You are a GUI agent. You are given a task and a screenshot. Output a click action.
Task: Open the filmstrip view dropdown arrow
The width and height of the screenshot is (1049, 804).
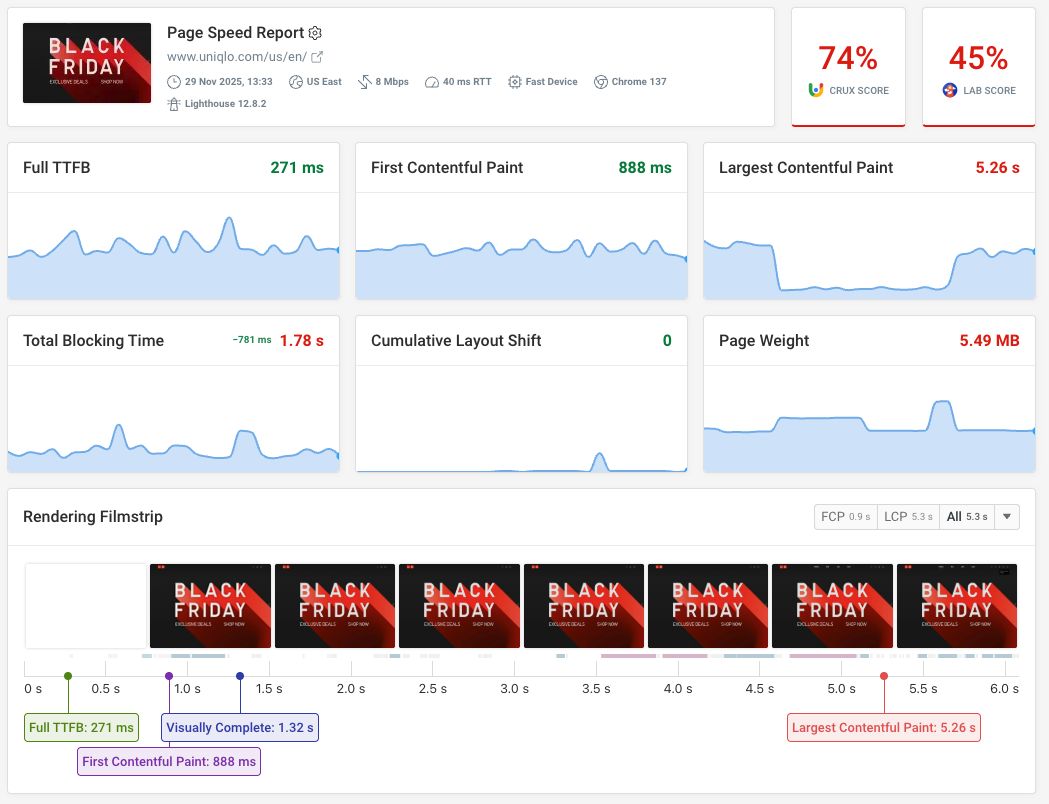1006,517
